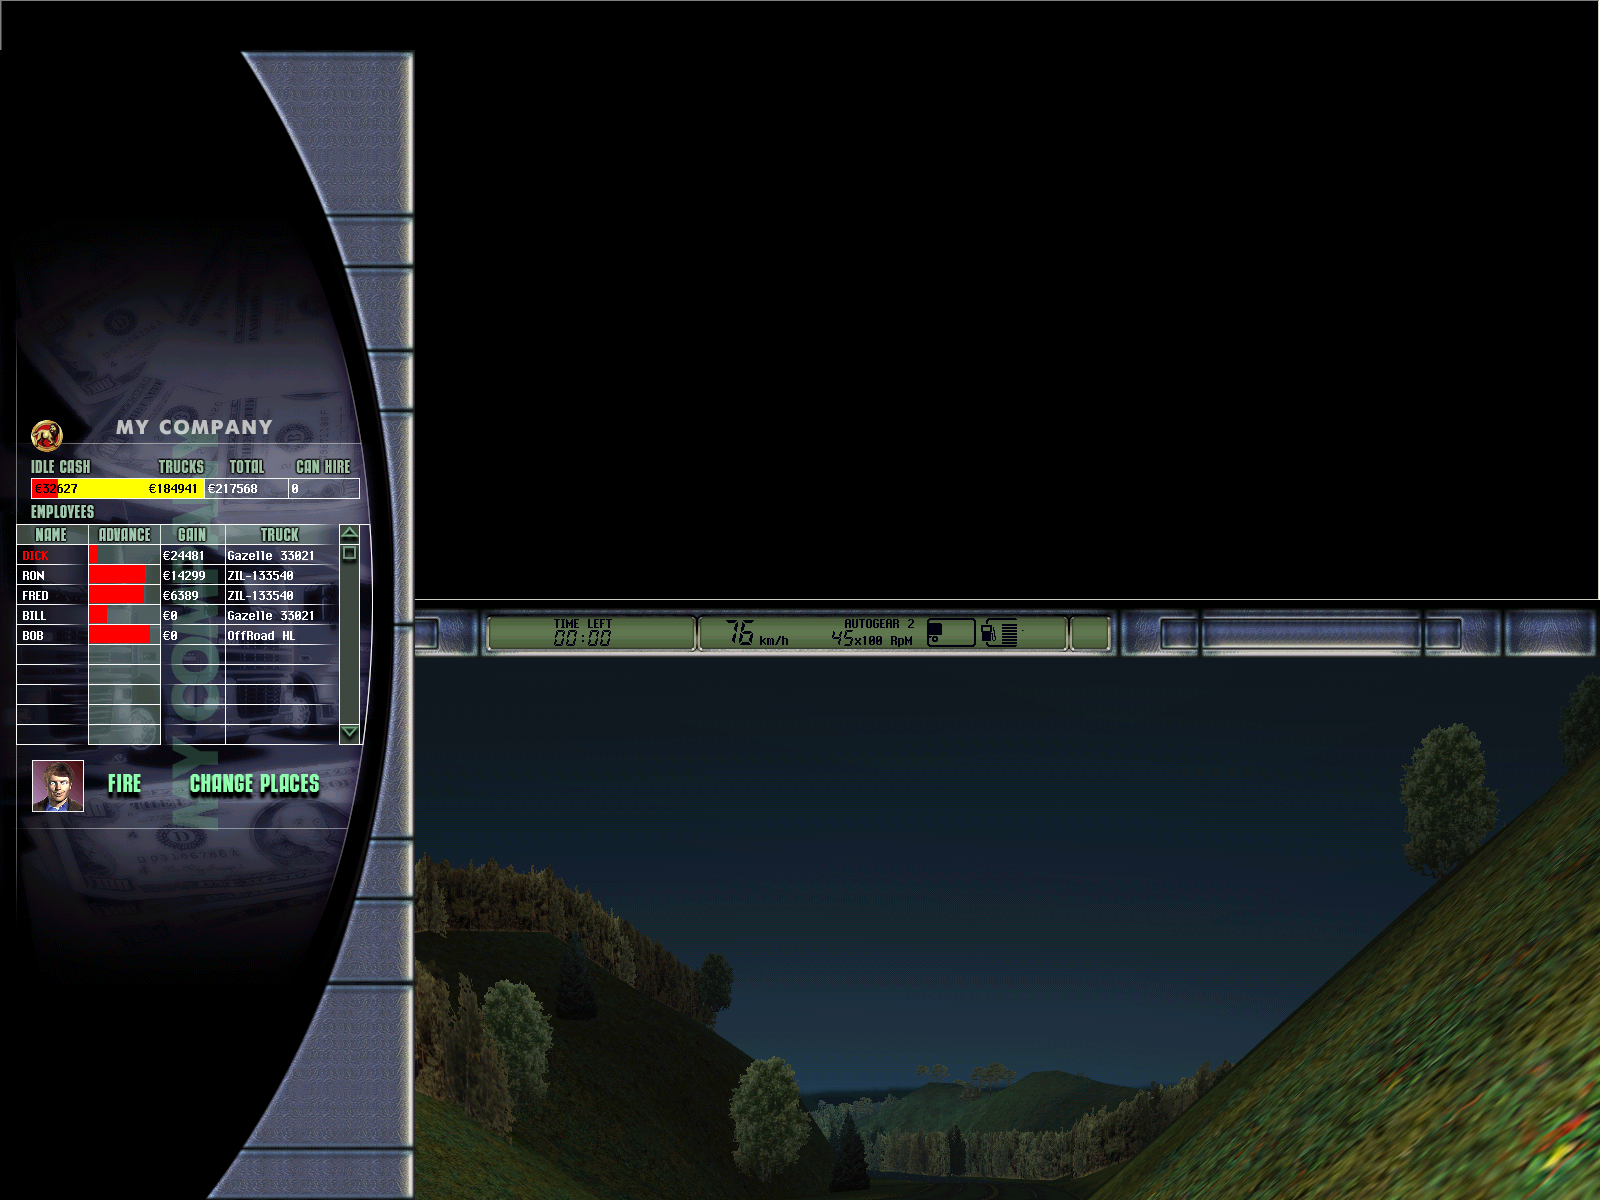
Task: Click the lion company logo emblem
Action: point(47,435)
